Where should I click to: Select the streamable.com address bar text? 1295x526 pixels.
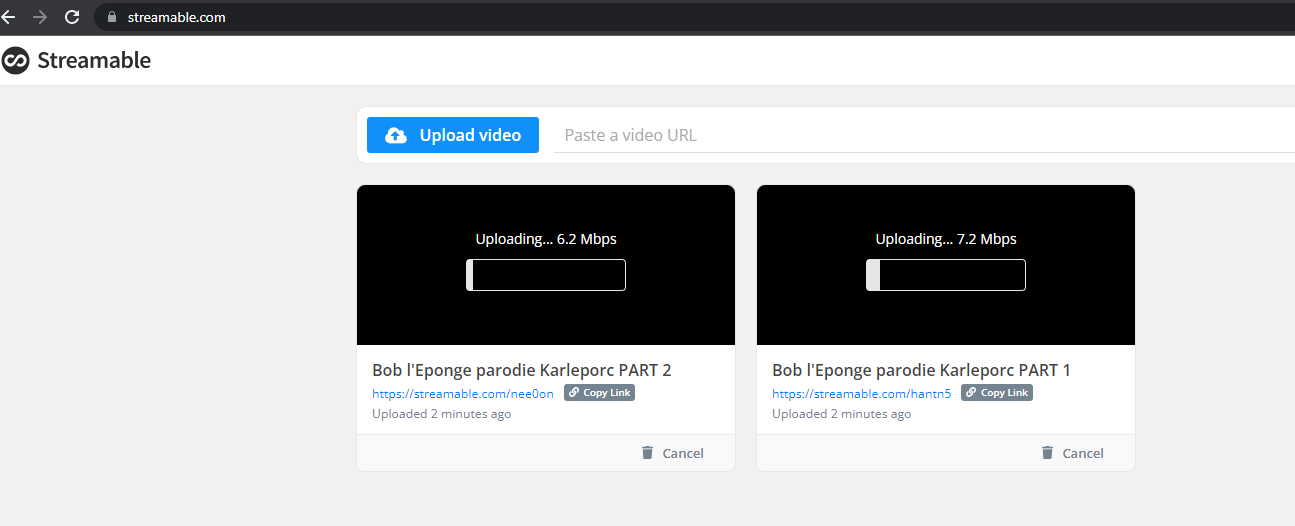pos(176,17)
